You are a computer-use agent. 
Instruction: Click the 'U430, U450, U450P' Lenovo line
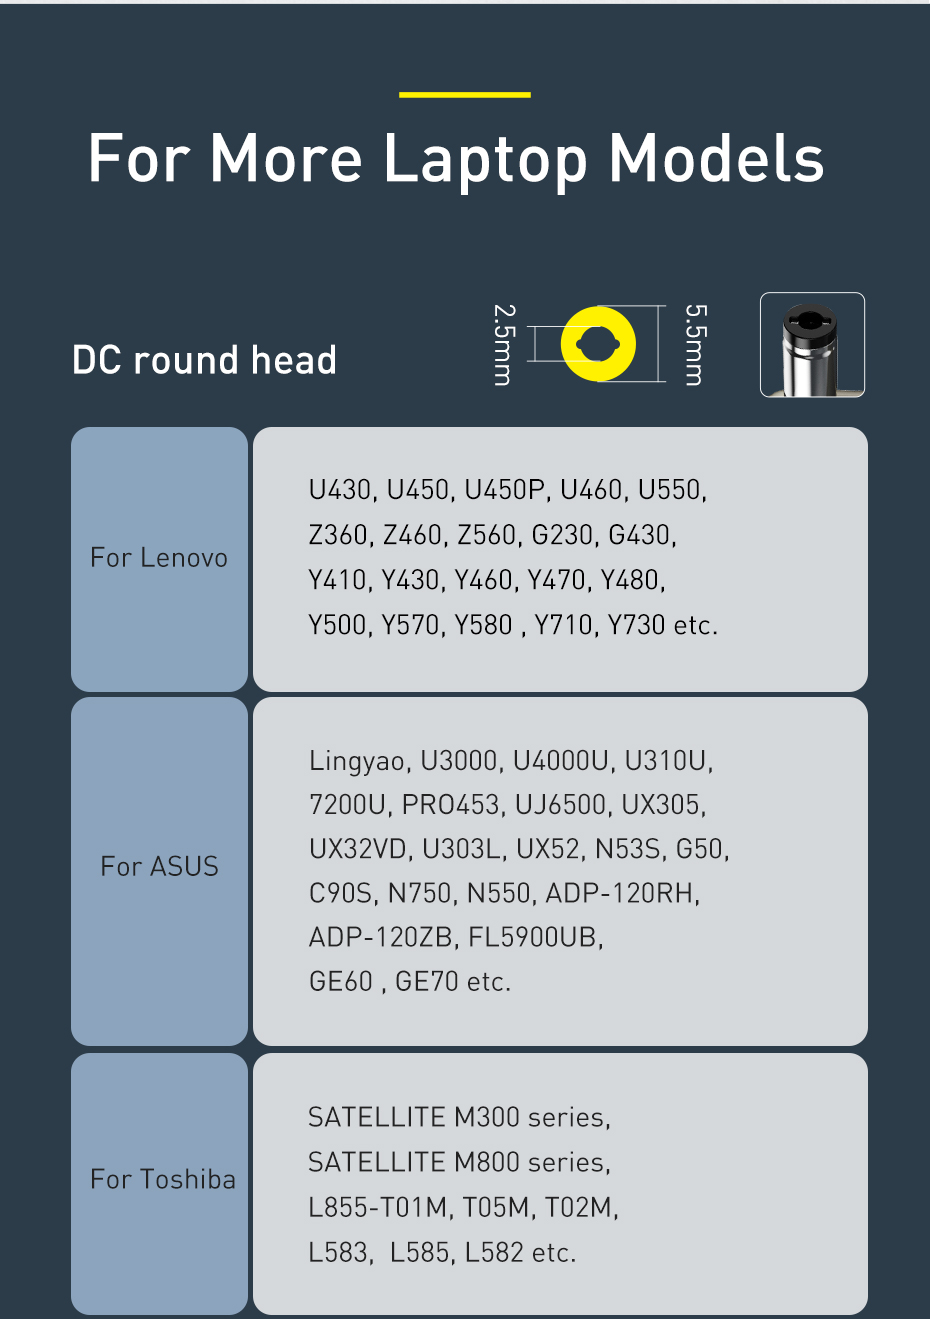point(508,490)
